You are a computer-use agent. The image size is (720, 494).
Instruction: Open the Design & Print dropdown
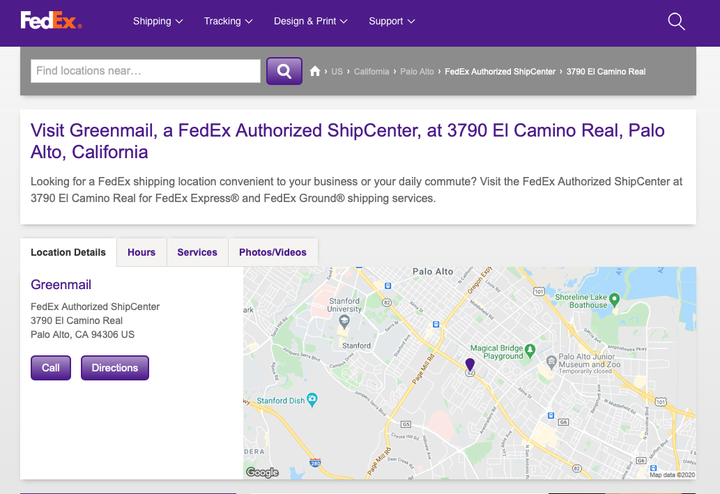point(310,21)
